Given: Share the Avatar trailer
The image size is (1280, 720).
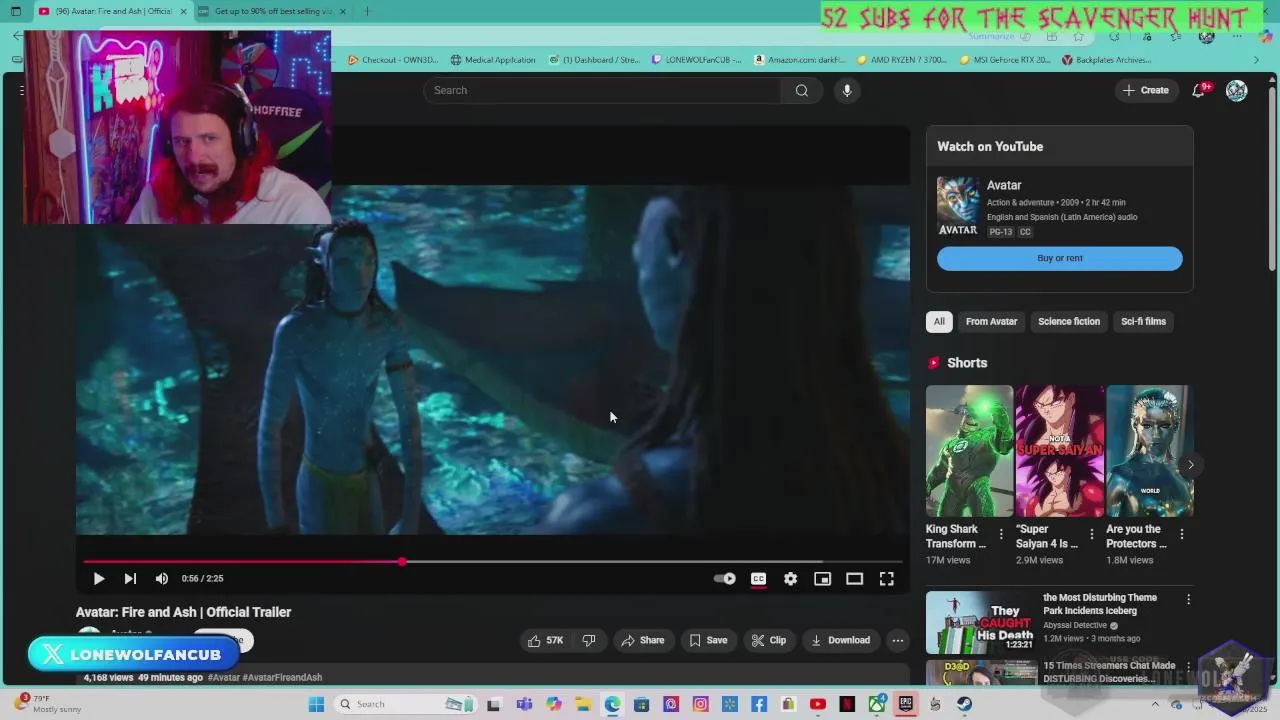Looking at the screenshot, I should (x=642, y=640).
